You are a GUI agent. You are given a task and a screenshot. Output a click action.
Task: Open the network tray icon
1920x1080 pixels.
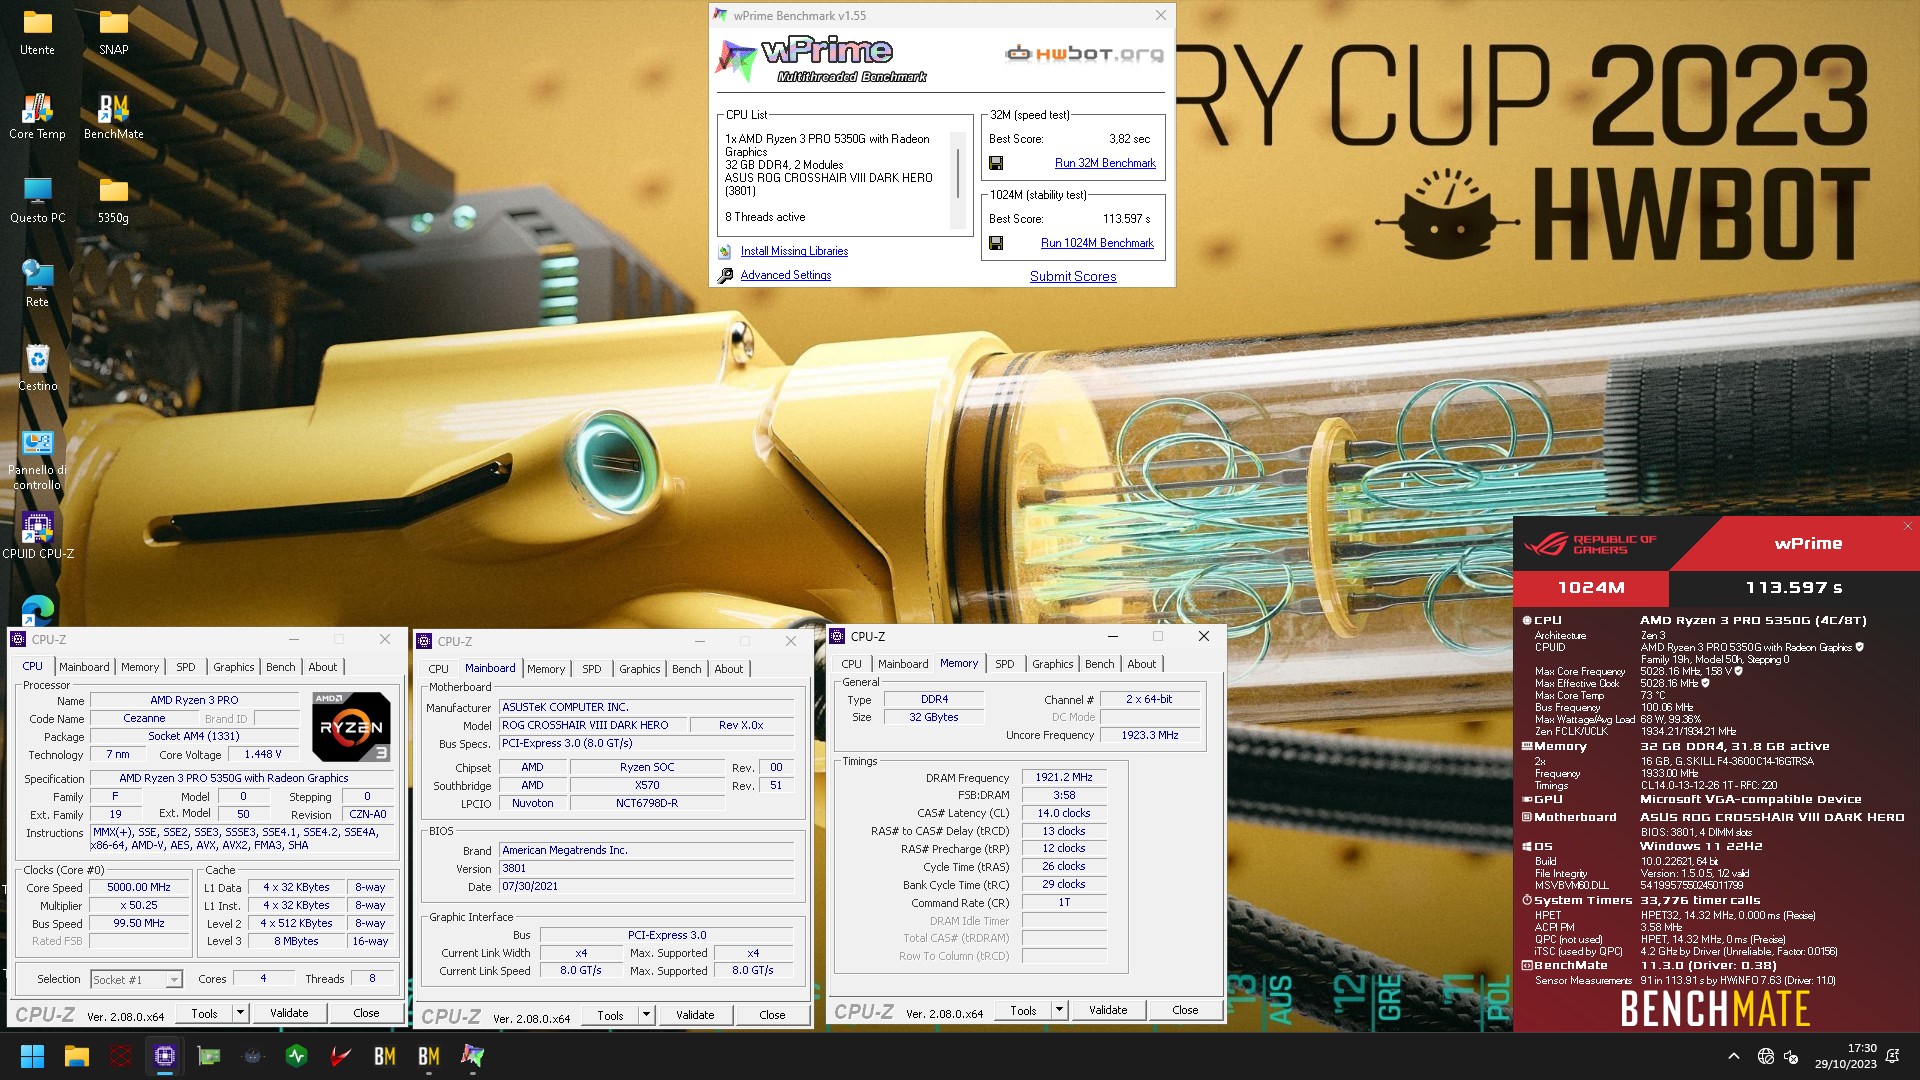[x=1765, y=1056]
